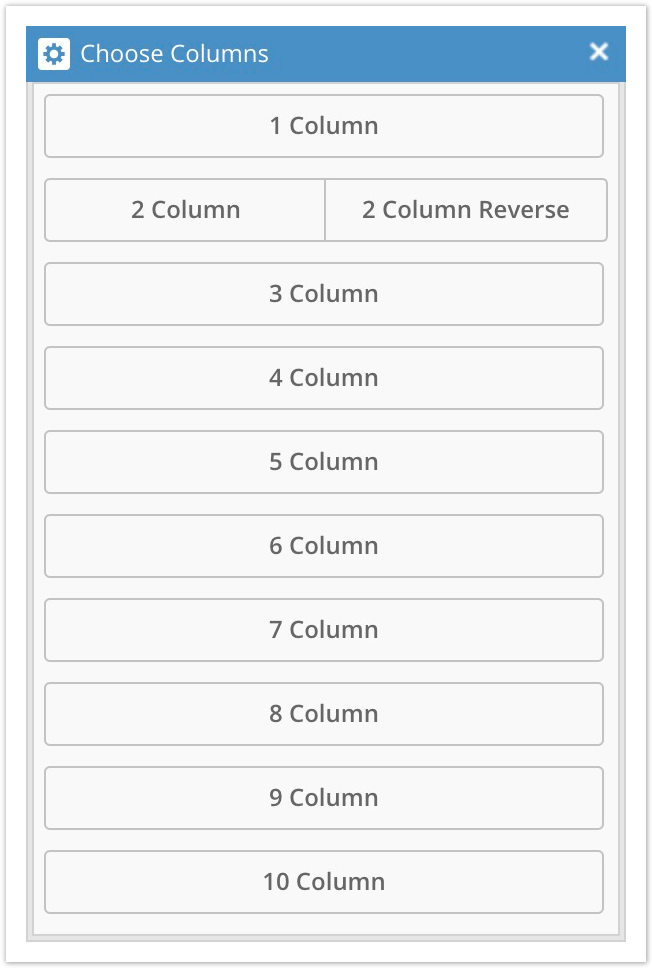Click the Choose Columns title text
Image resolution: width=652 pixels, height=968 pixels.
coord(174,54)
